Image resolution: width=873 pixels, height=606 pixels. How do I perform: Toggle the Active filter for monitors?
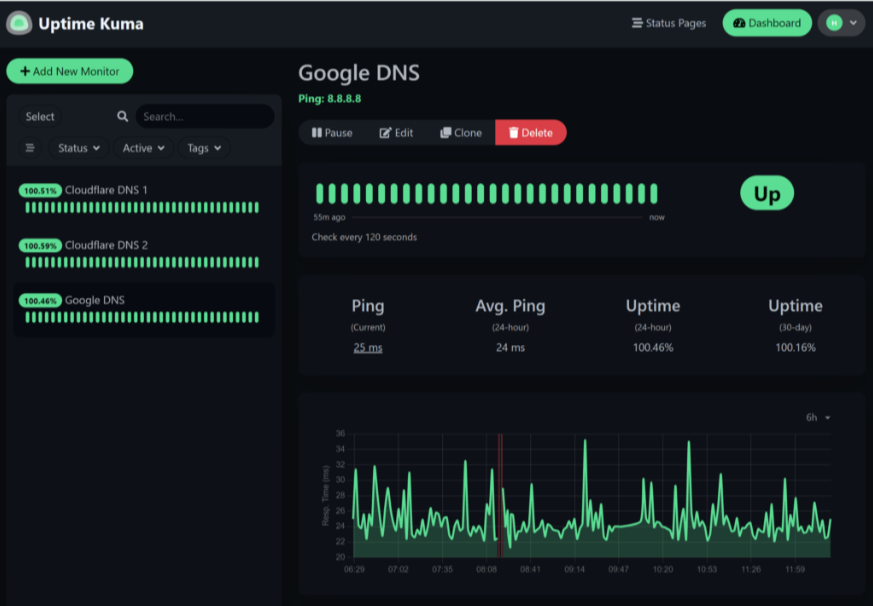click(x=142, y=148)
